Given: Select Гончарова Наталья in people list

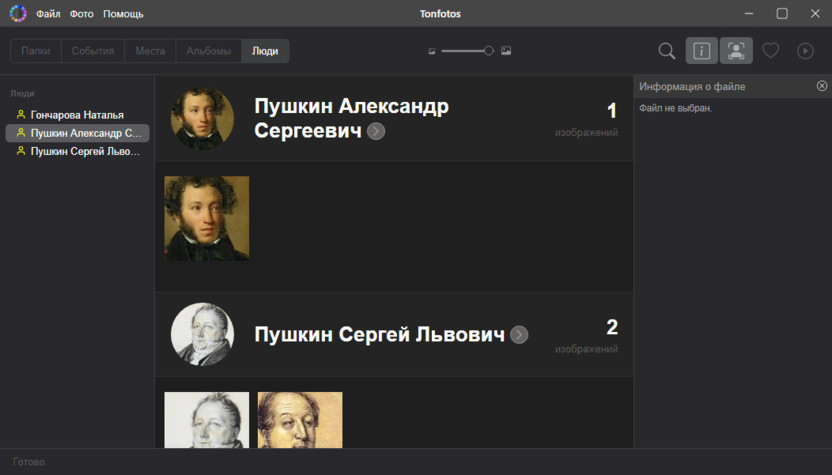Looking at the screenshot, I should point(77,115).
